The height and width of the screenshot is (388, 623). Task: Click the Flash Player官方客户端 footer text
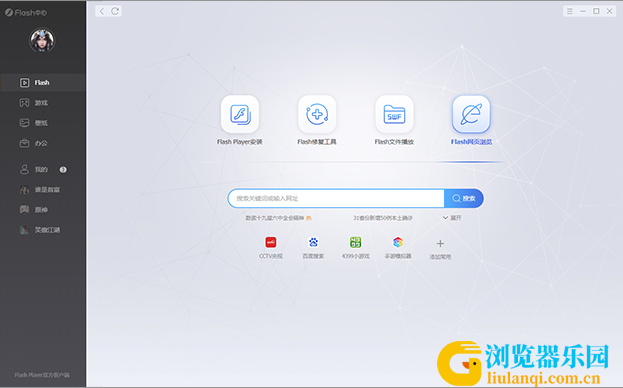(x=42, y=375)
